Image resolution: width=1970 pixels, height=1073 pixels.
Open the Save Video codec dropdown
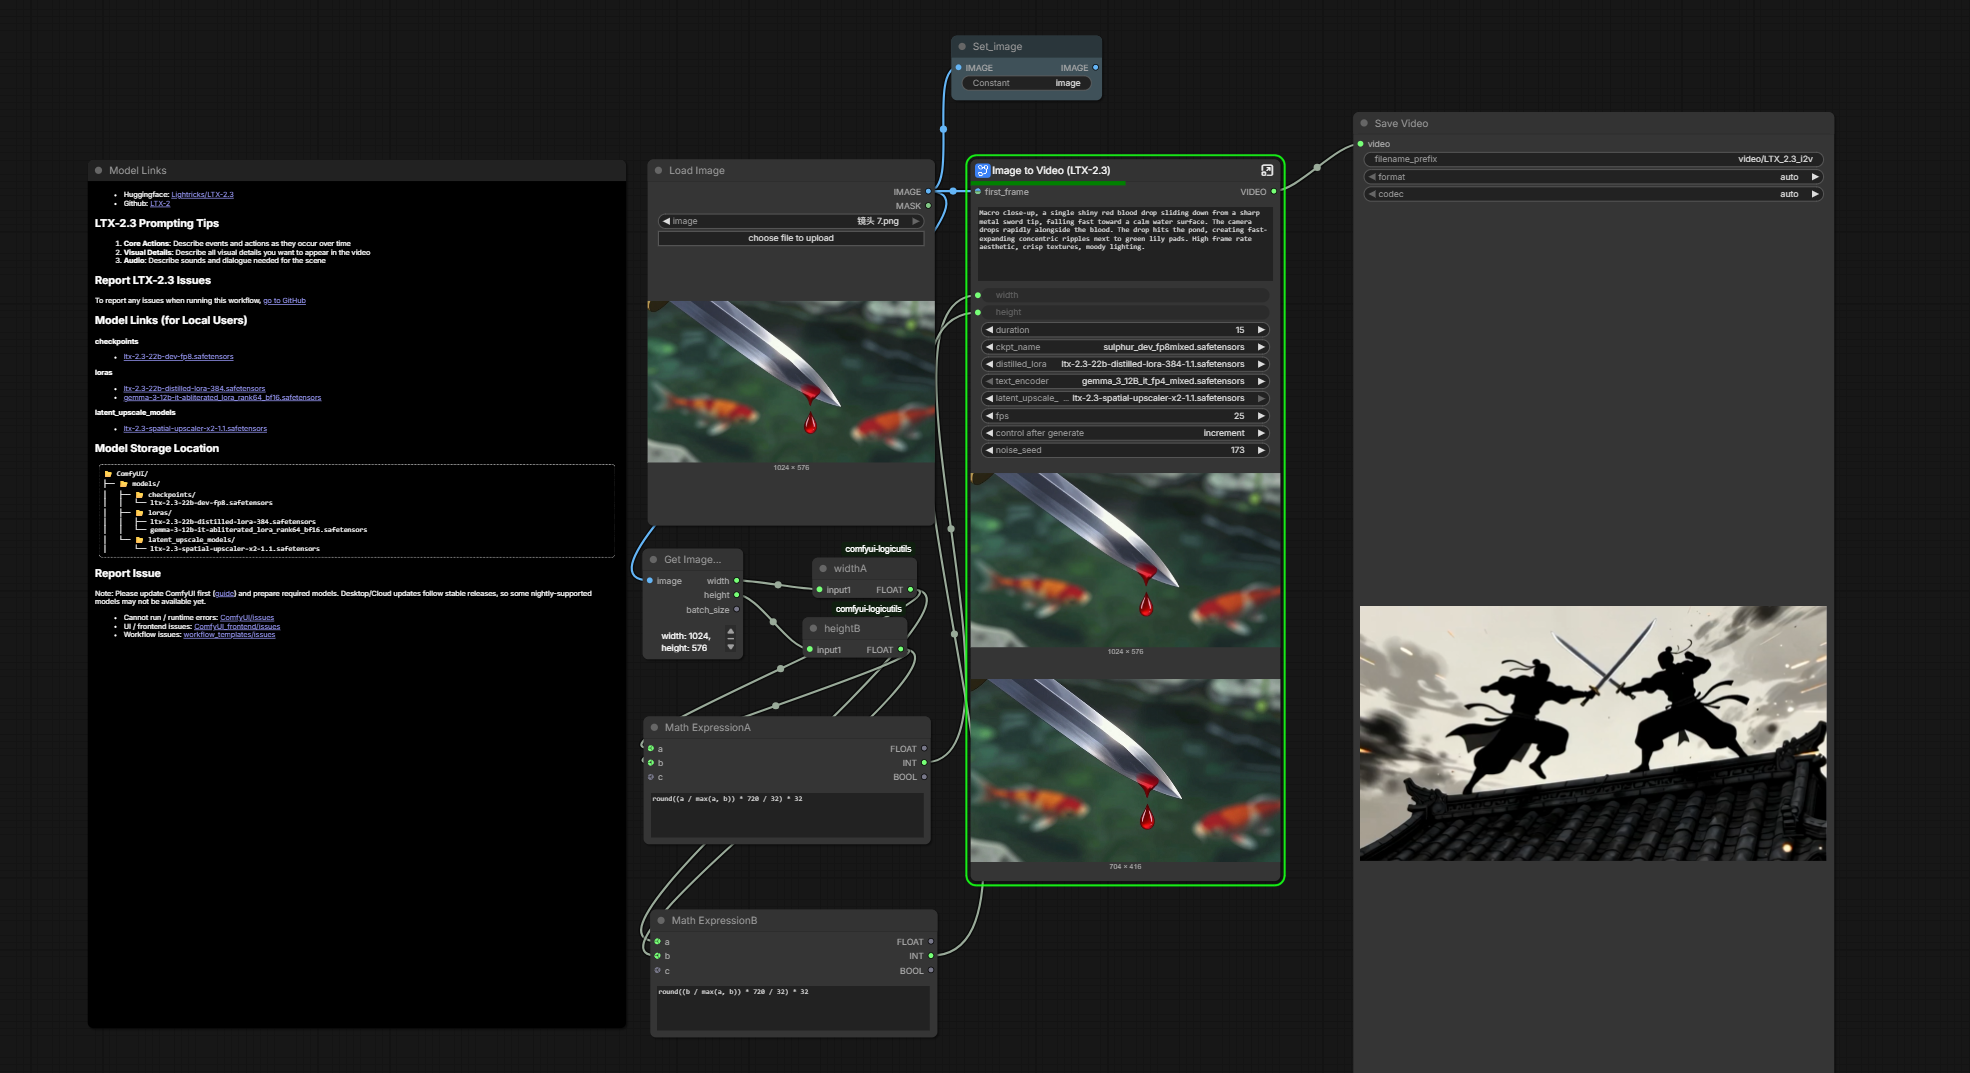pos(1593,194)
